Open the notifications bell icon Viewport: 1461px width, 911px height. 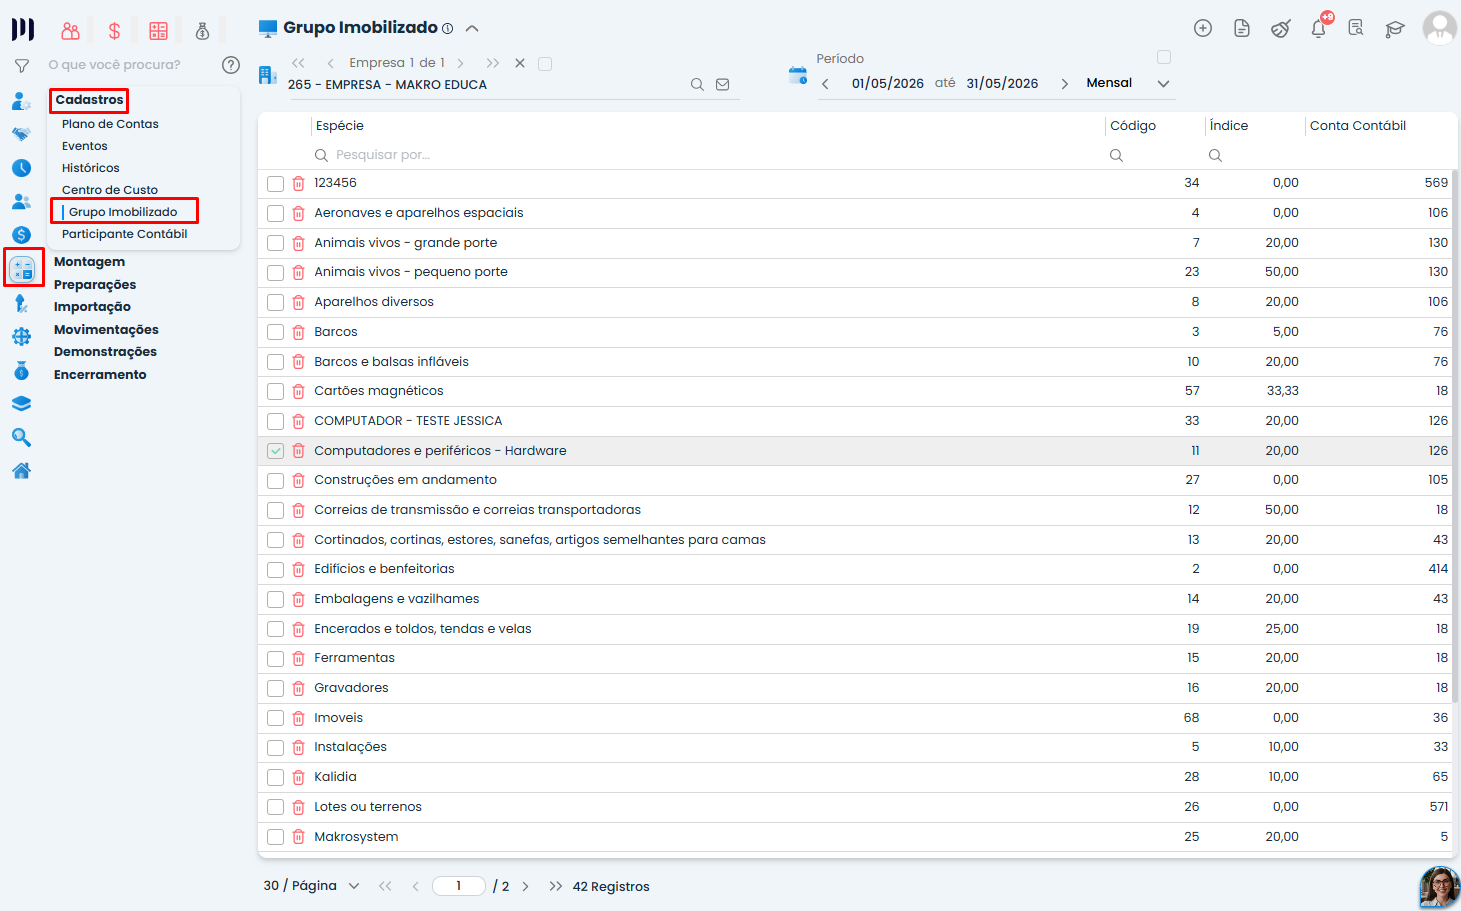coord(1318,28)
